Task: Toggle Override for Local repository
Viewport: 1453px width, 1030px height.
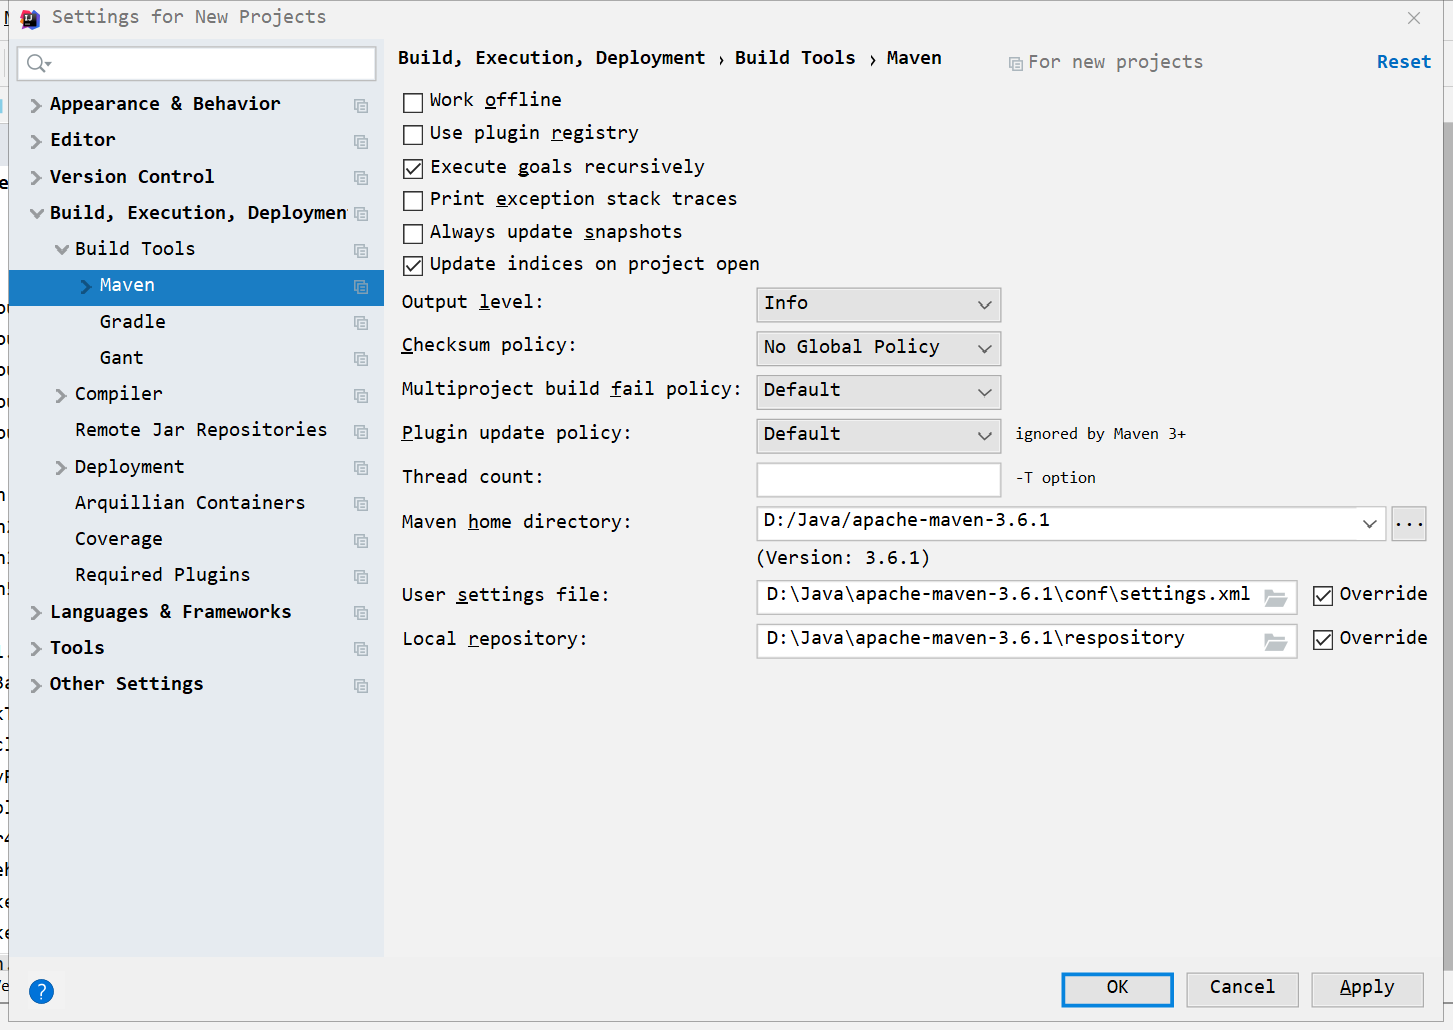Action: pyautogui.click(x=1323, y=640)
